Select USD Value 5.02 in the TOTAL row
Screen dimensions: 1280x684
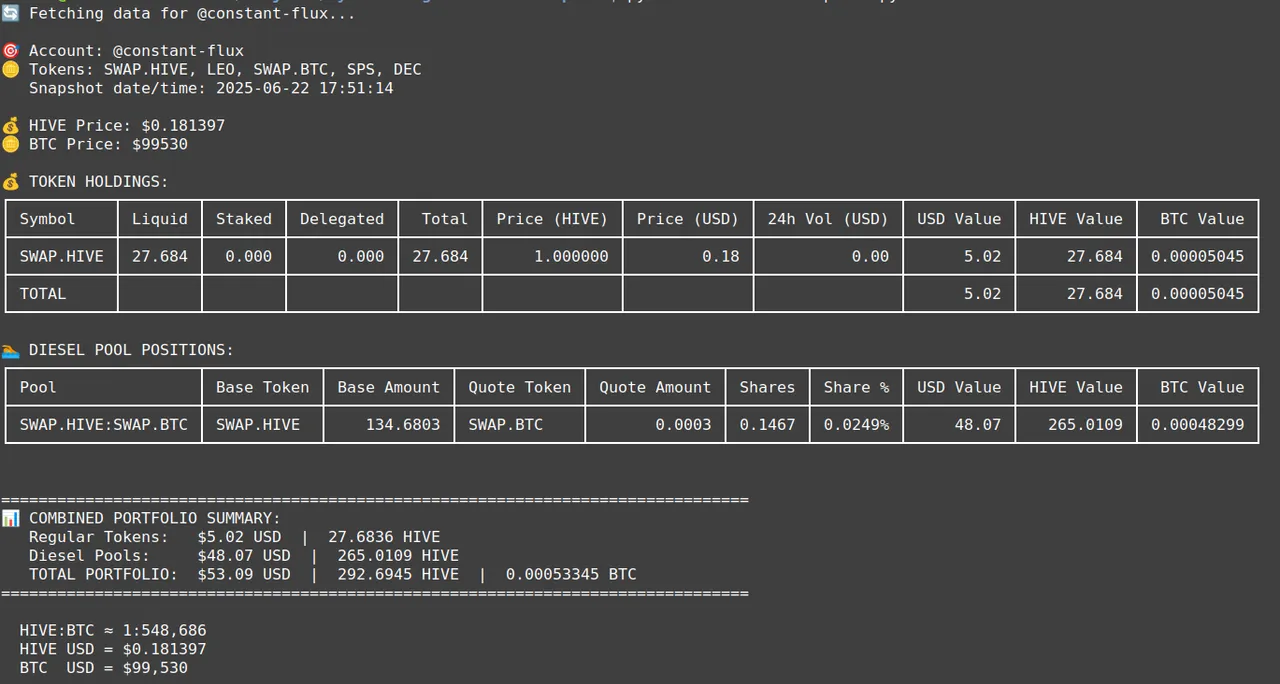point(983,294)
